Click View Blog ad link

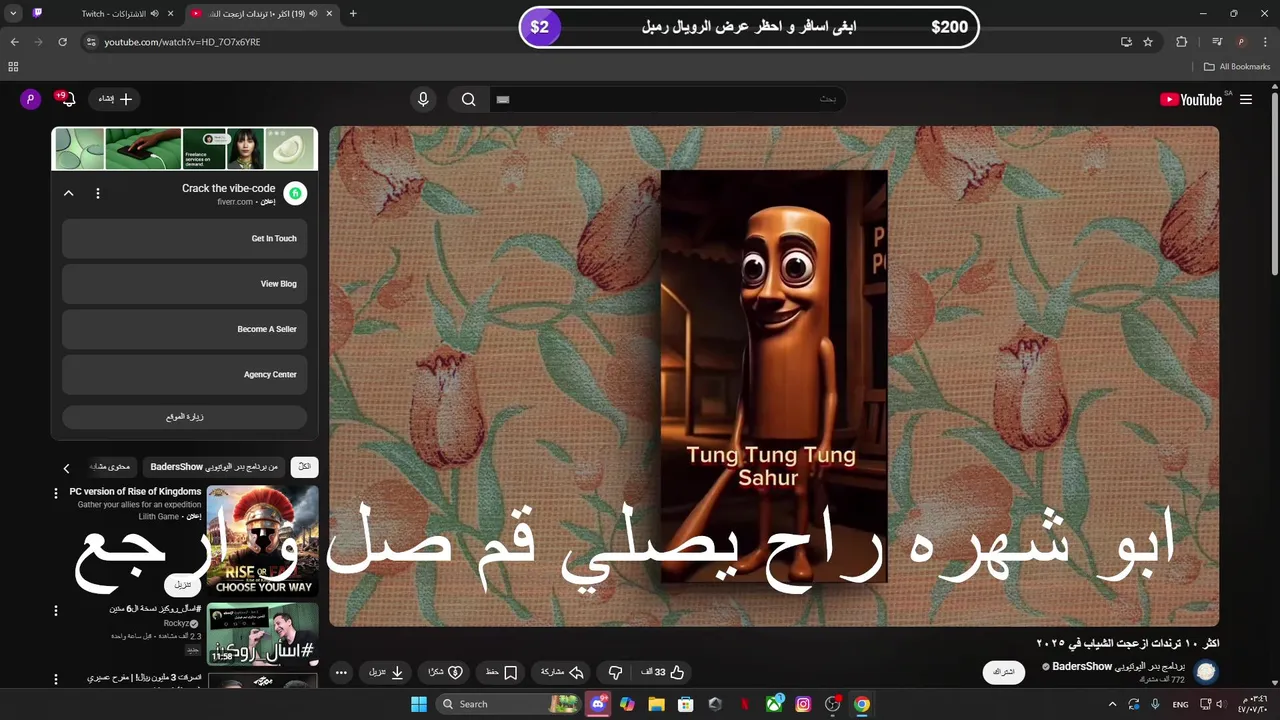point(185,284)
